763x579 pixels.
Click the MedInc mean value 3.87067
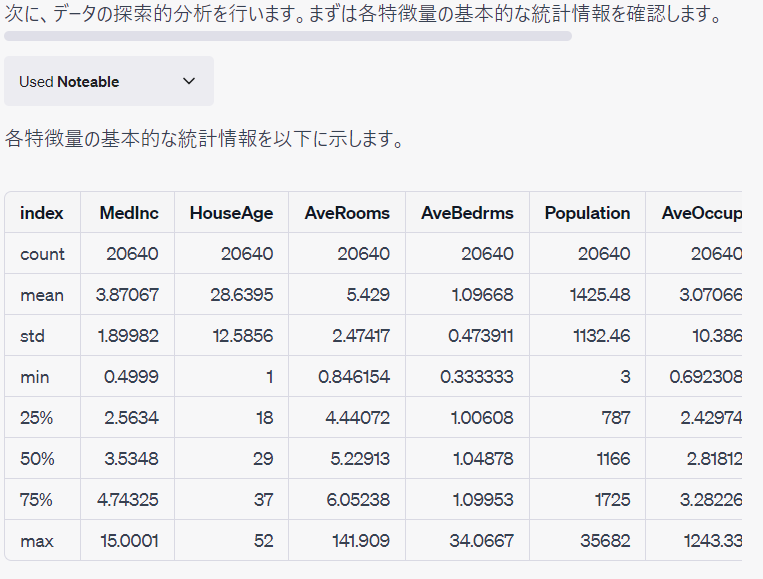130,295
